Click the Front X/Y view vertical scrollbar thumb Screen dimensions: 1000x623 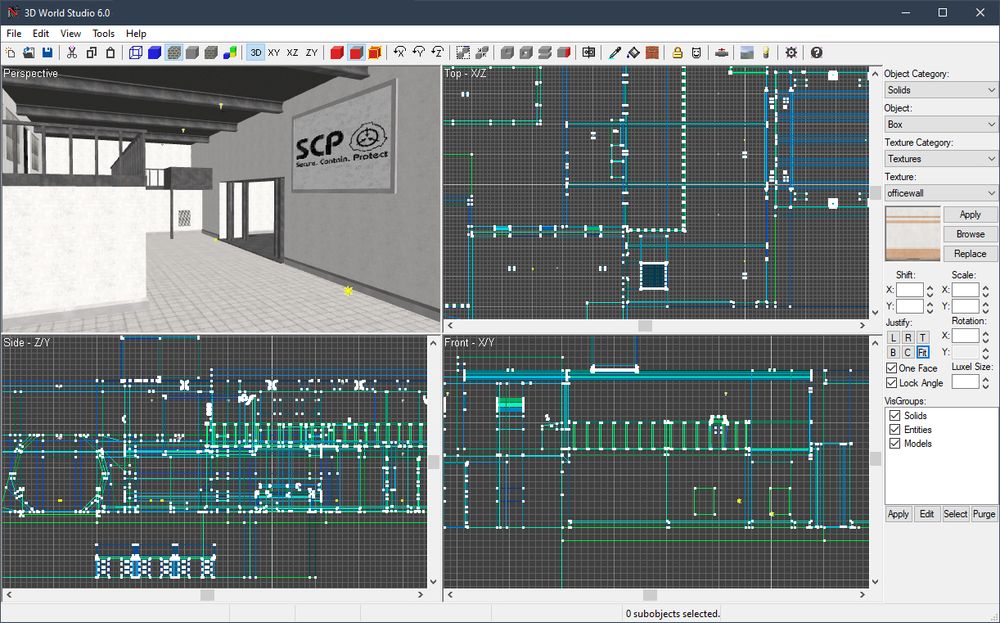tap(875, 458)
